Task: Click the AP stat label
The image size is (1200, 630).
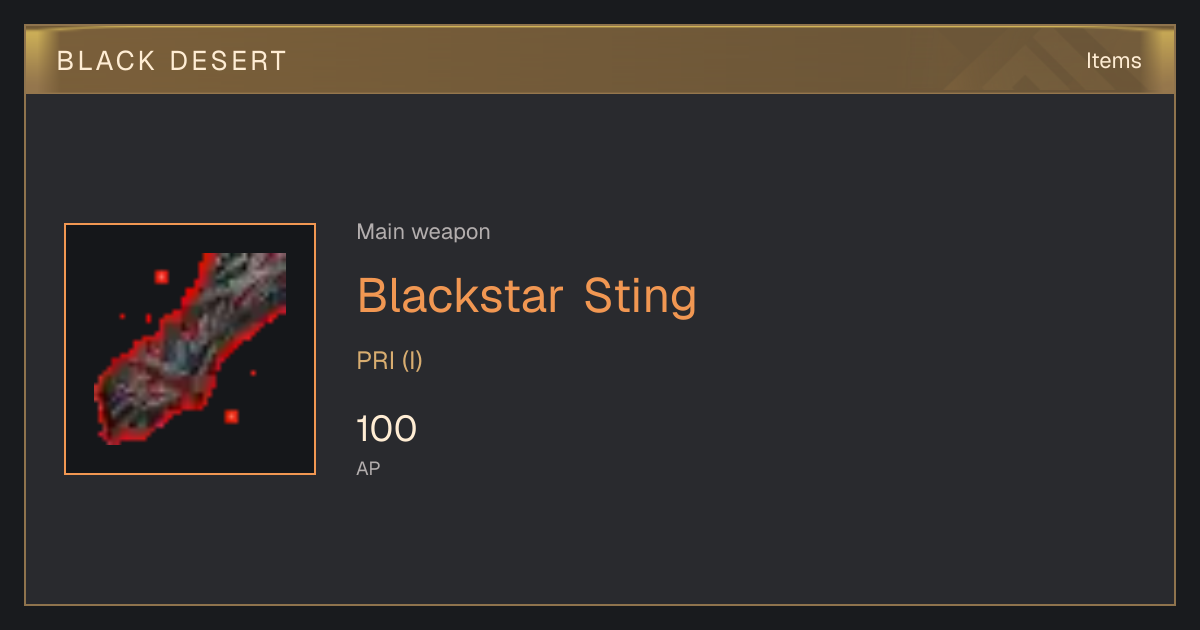Action: pyautogui.click(x=368, y=468)
